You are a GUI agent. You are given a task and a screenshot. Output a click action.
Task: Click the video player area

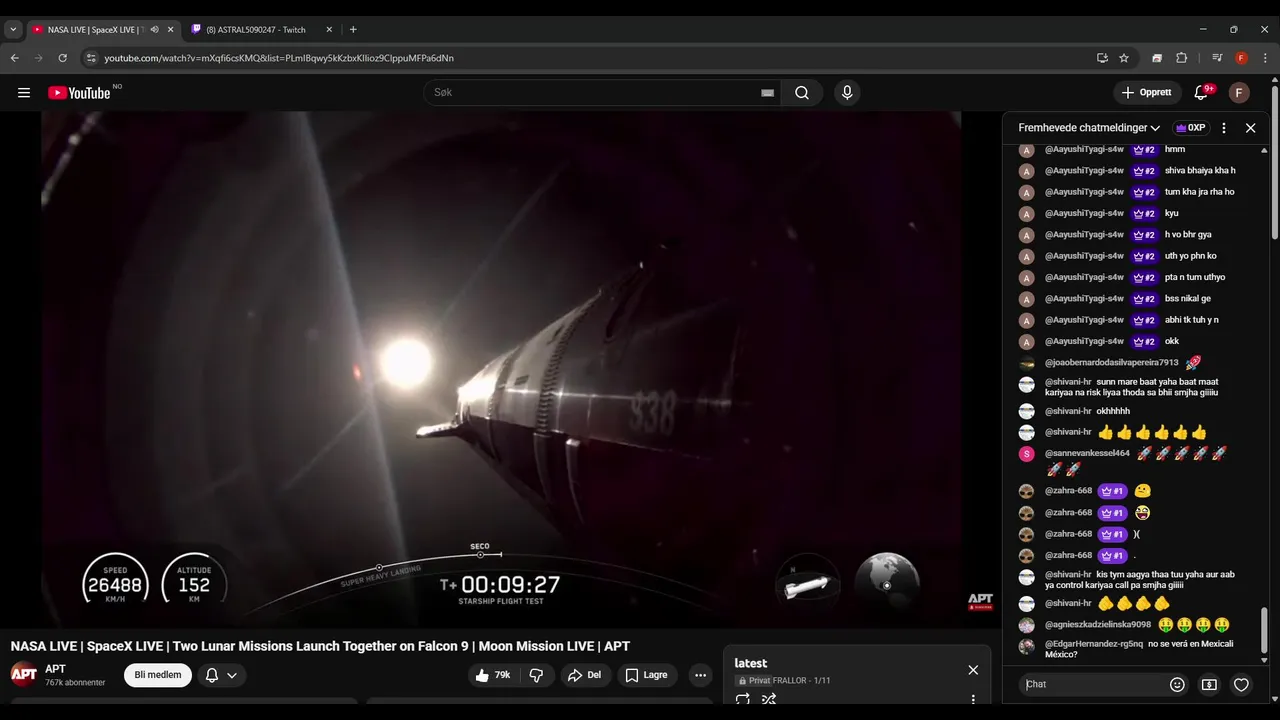(501, 369)
